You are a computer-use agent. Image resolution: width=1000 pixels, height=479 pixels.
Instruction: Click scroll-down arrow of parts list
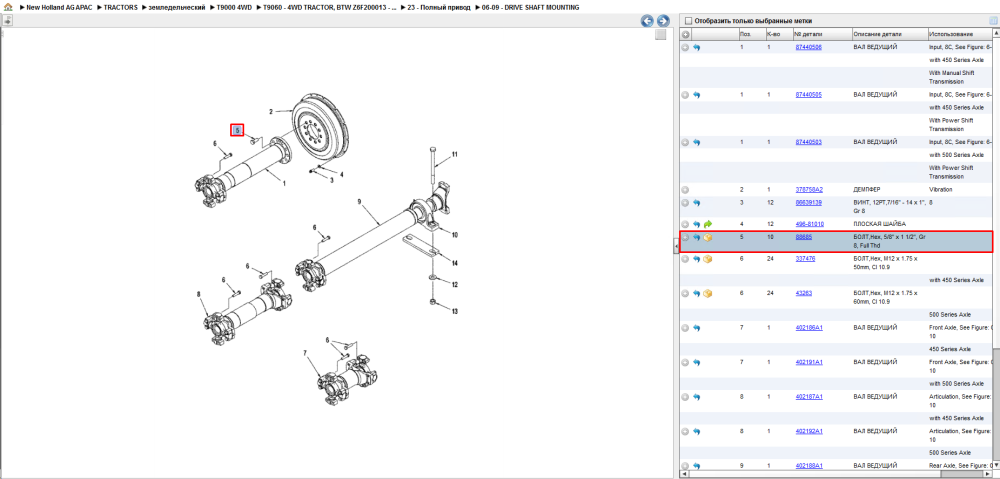tap(996, 466)
